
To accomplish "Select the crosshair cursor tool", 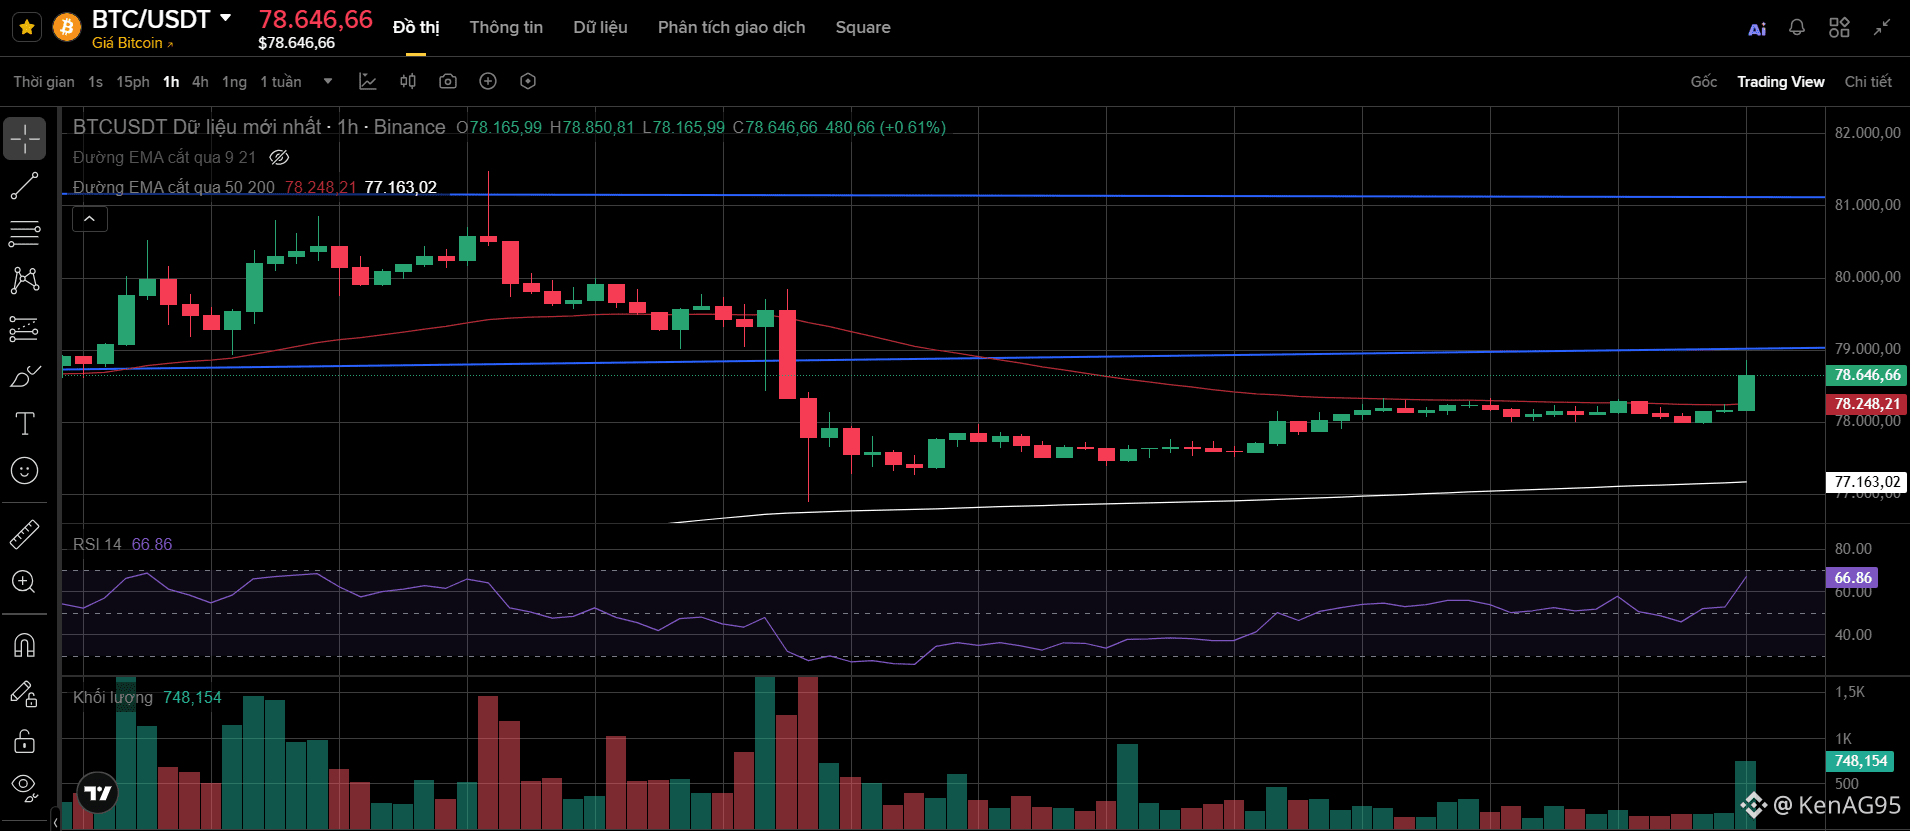I will point(24,138).
